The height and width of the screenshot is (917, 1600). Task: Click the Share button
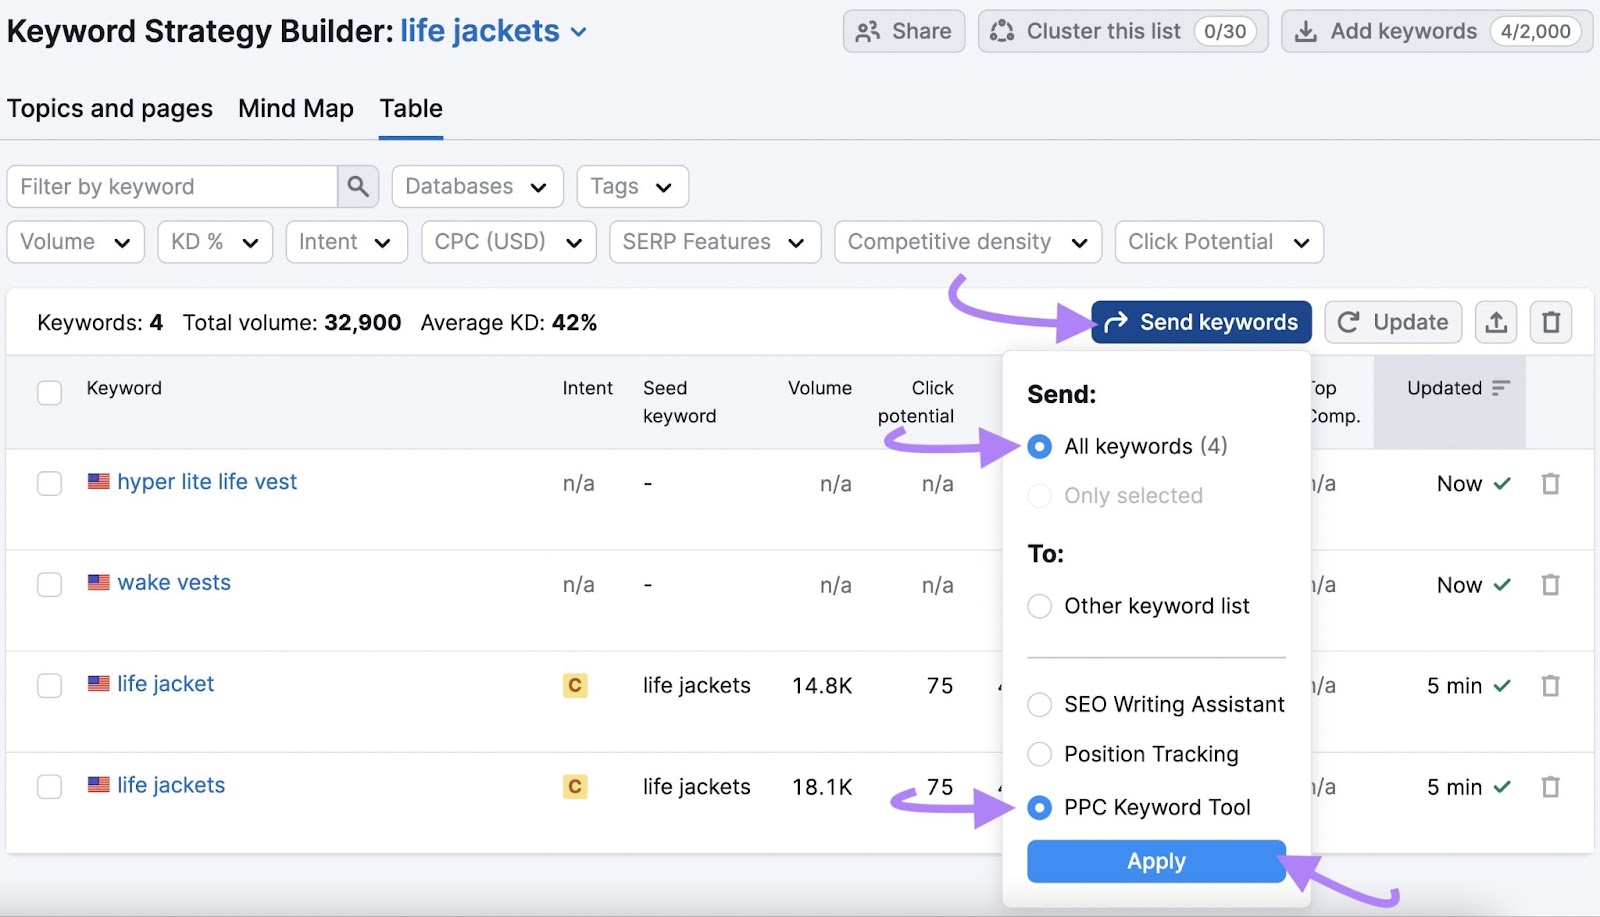pyautogui.click(x=904, y=31)
